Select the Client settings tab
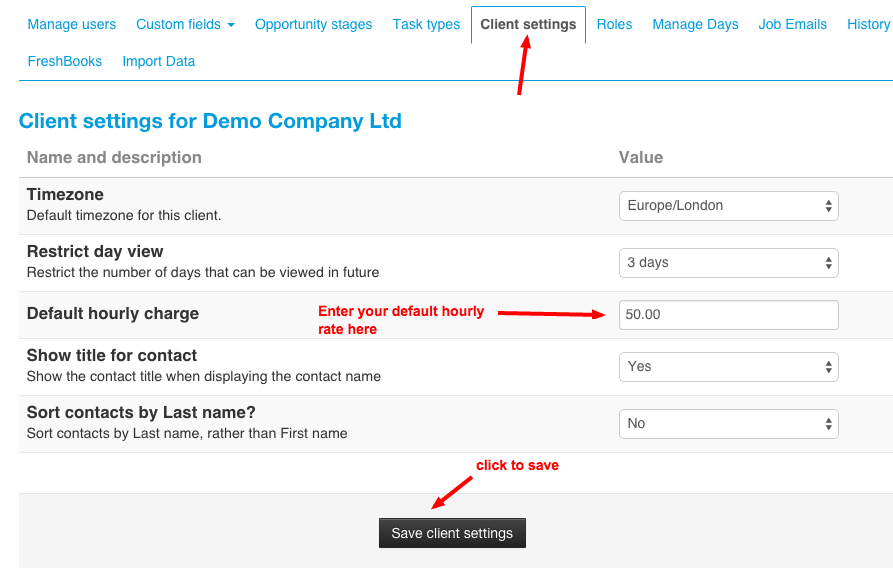Image resolution: width=893 pixels, height=568 pixels. (x=528, y=24)
